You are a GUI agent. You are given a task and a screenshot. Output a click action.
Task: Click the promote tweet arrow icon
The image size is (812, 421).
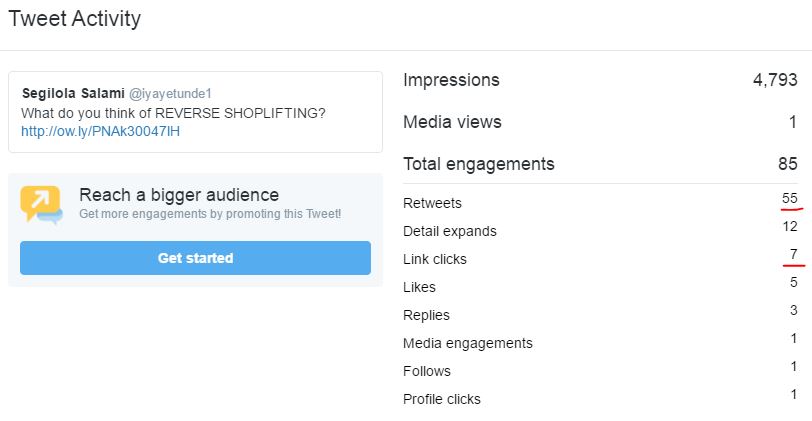pyautogui.click(x=41, y=204)
